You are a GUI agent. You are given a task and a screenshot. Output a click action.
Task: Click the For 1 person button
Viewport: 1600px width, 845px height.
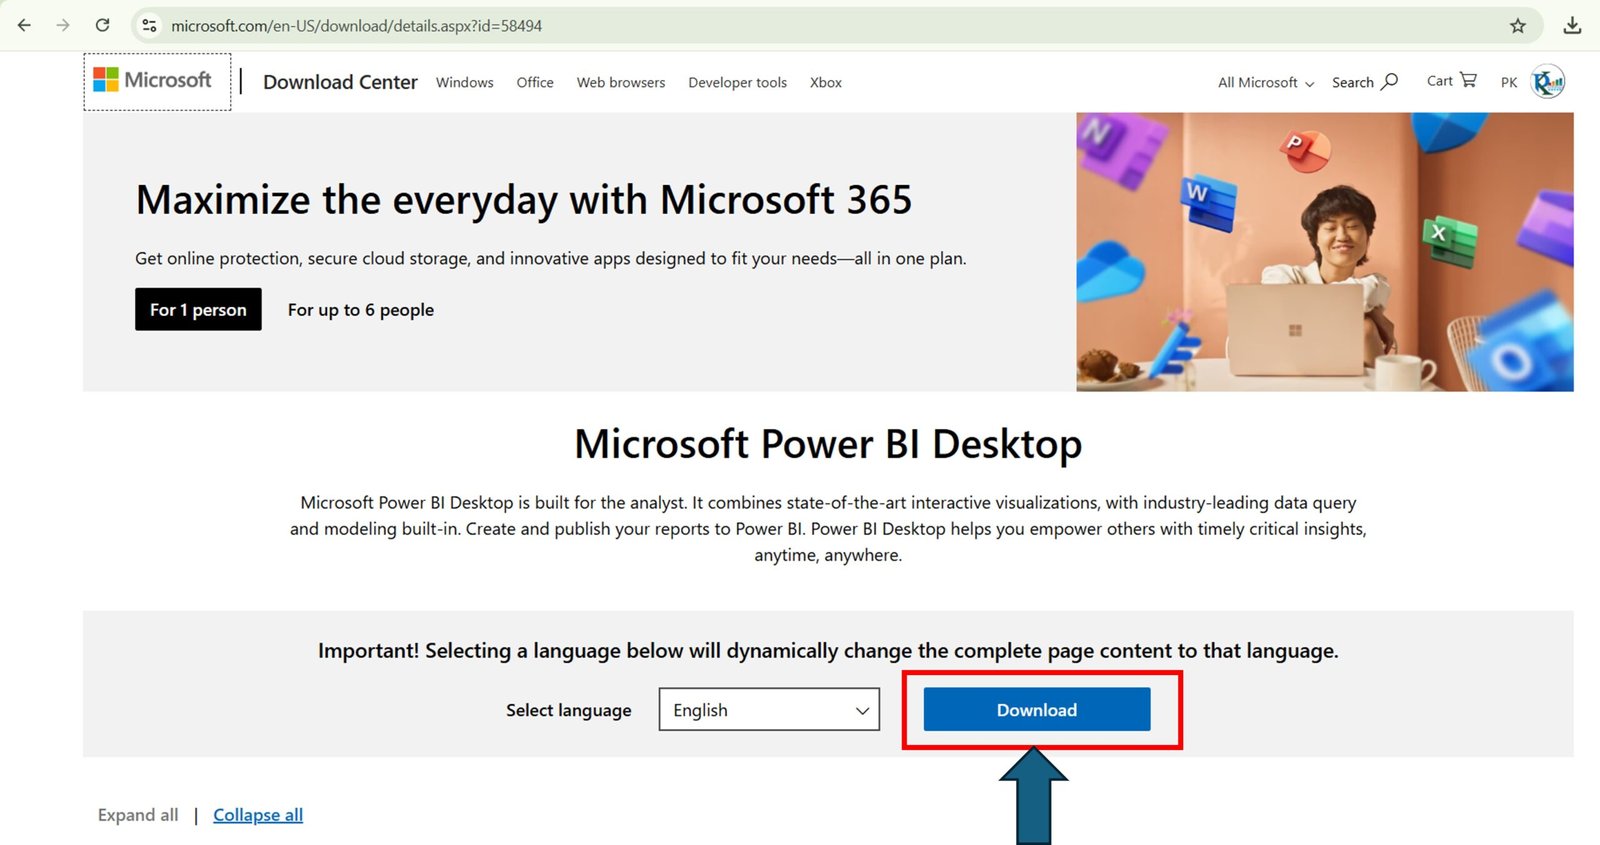point(198,309)
